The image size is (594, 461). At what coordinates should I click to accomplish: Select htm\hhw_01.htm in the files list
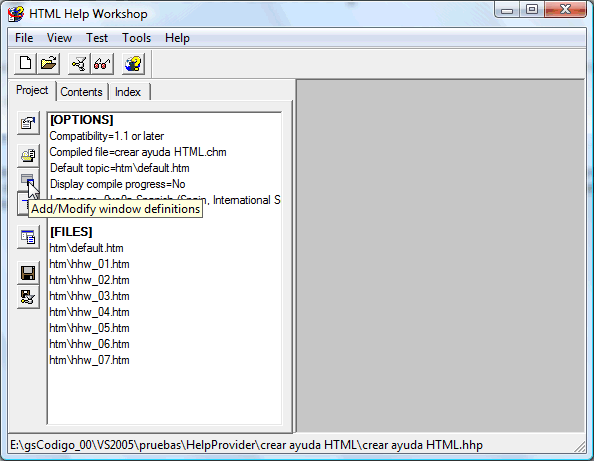click(89, 264)
